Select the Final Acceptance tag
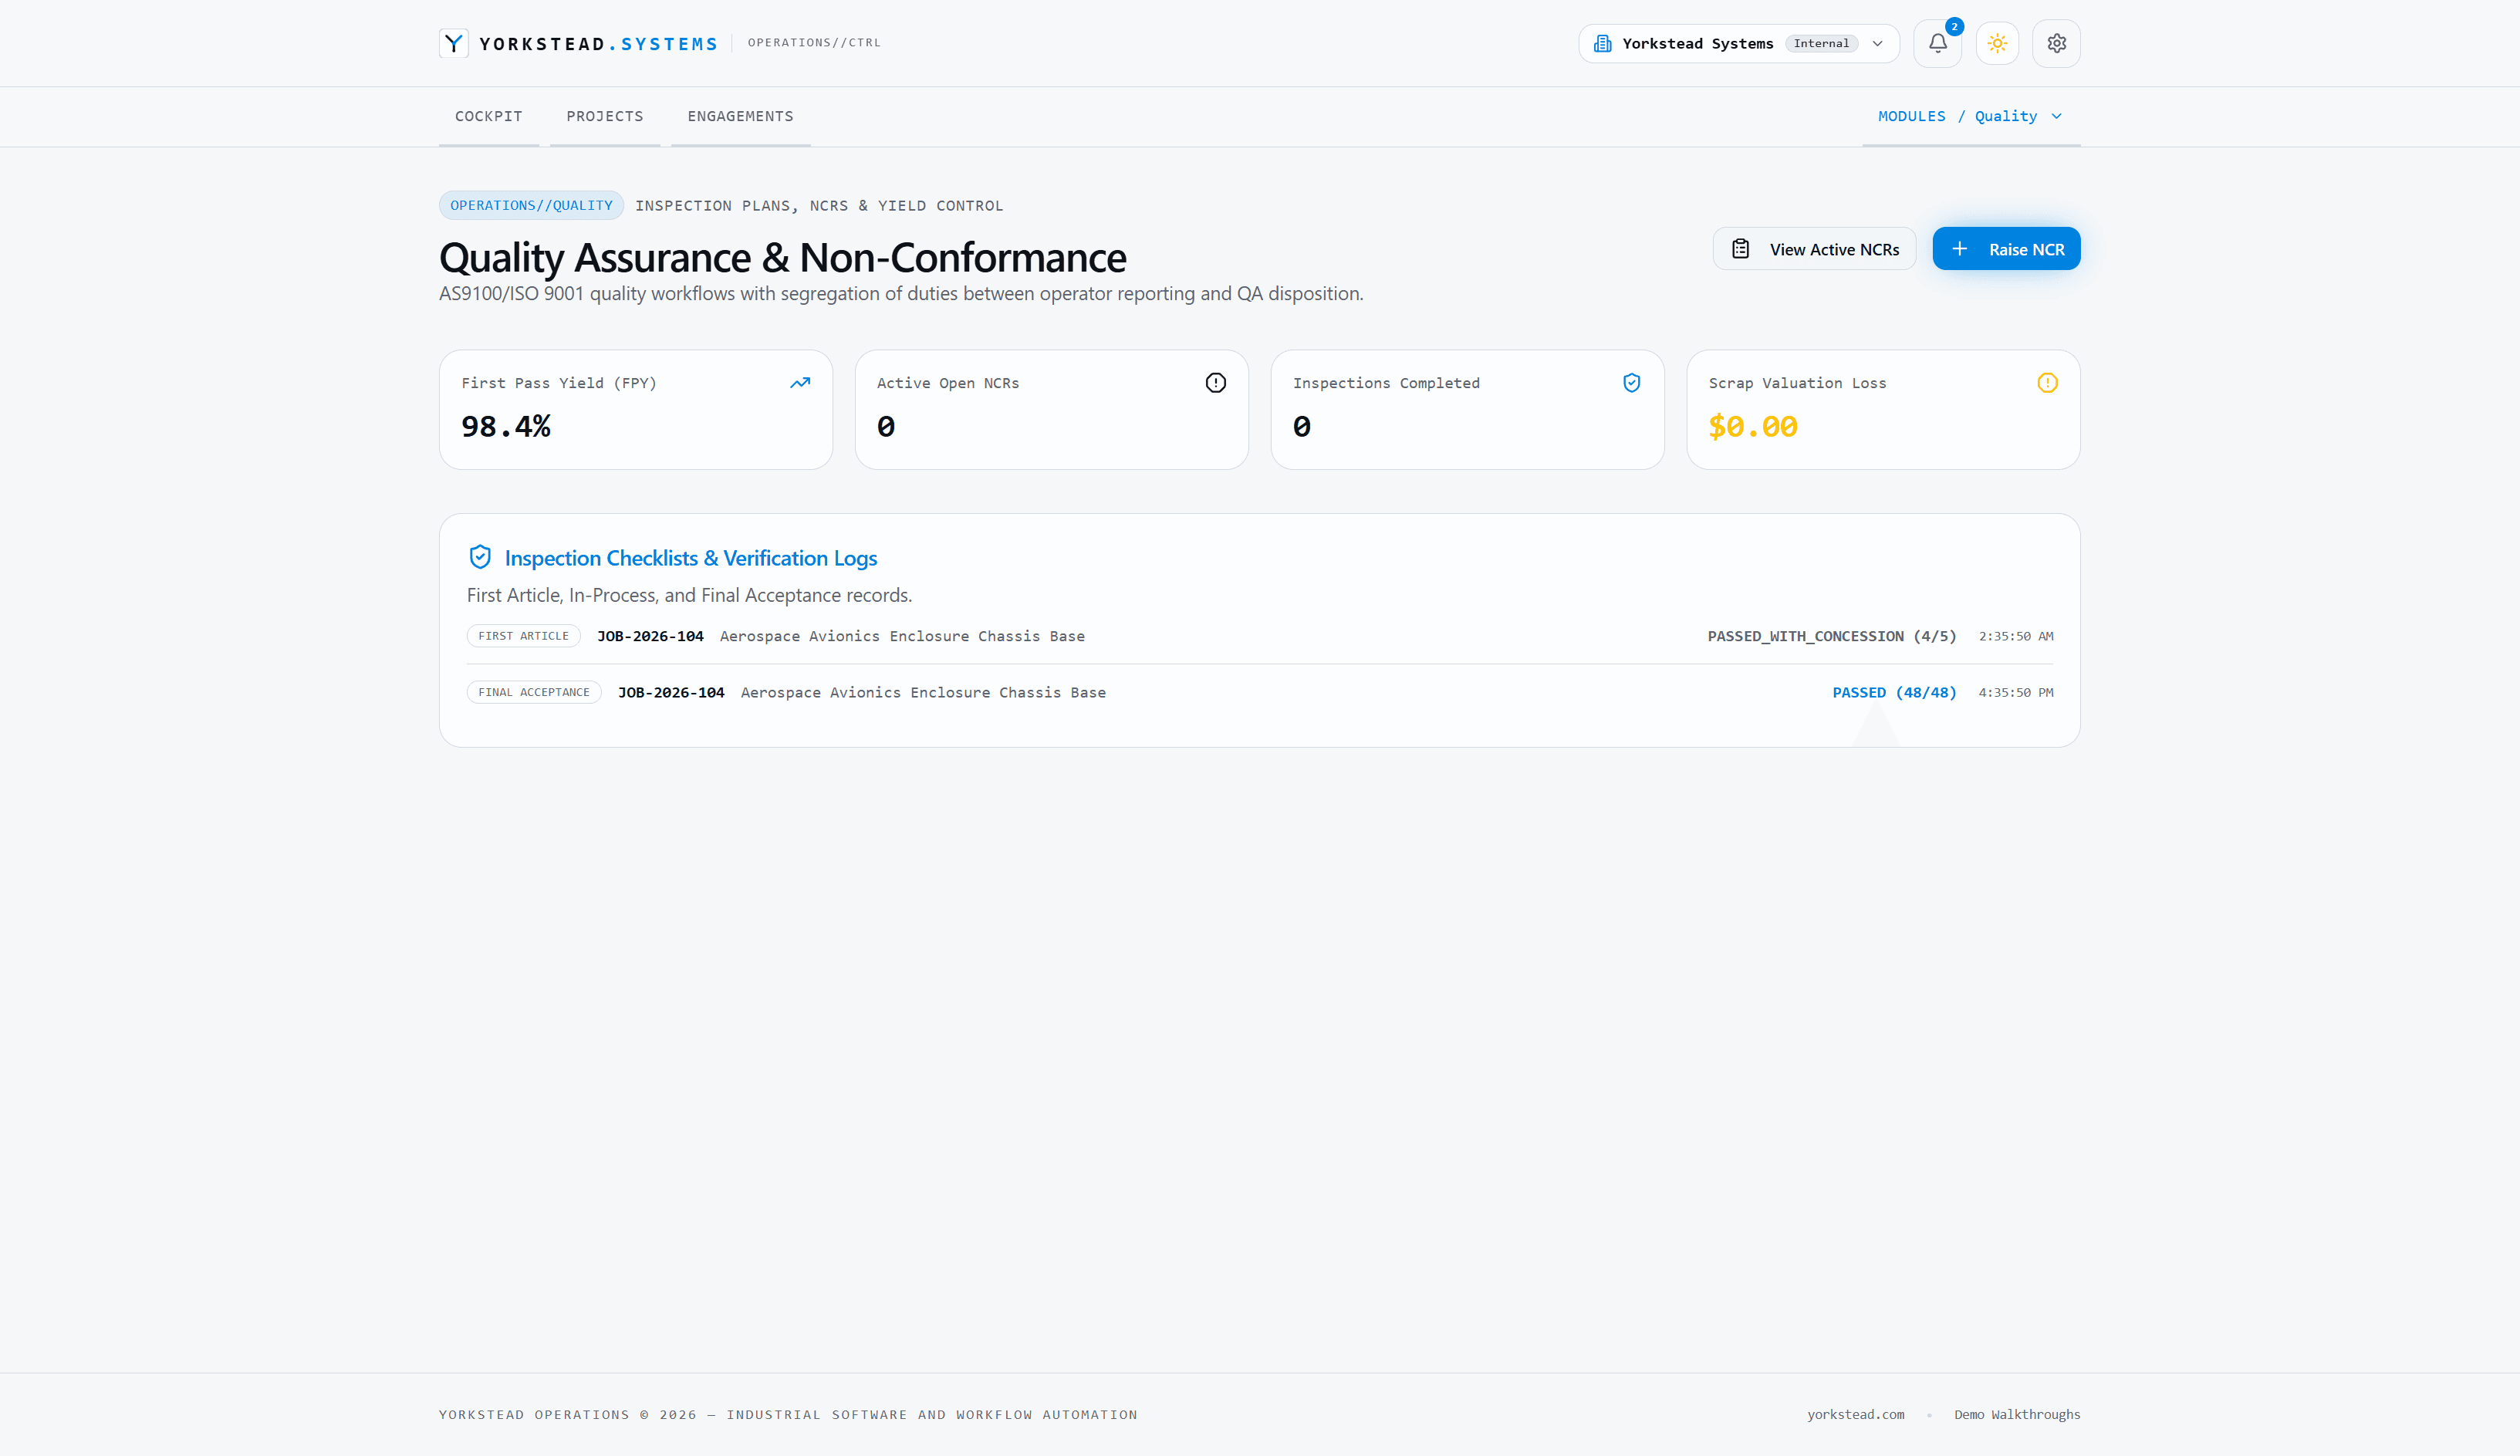 (x=534, y=692)
